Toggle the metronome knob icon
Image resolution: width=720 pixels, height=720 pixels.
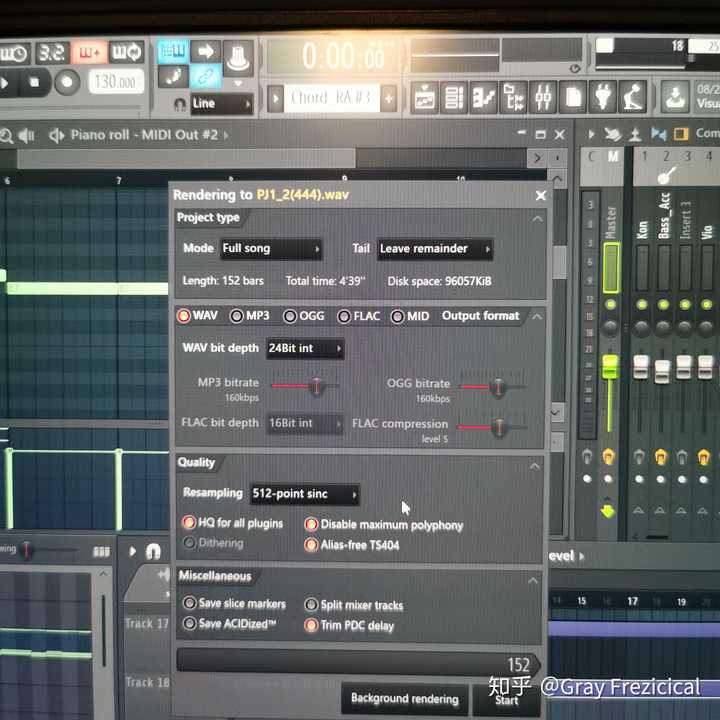click(238, 58)
